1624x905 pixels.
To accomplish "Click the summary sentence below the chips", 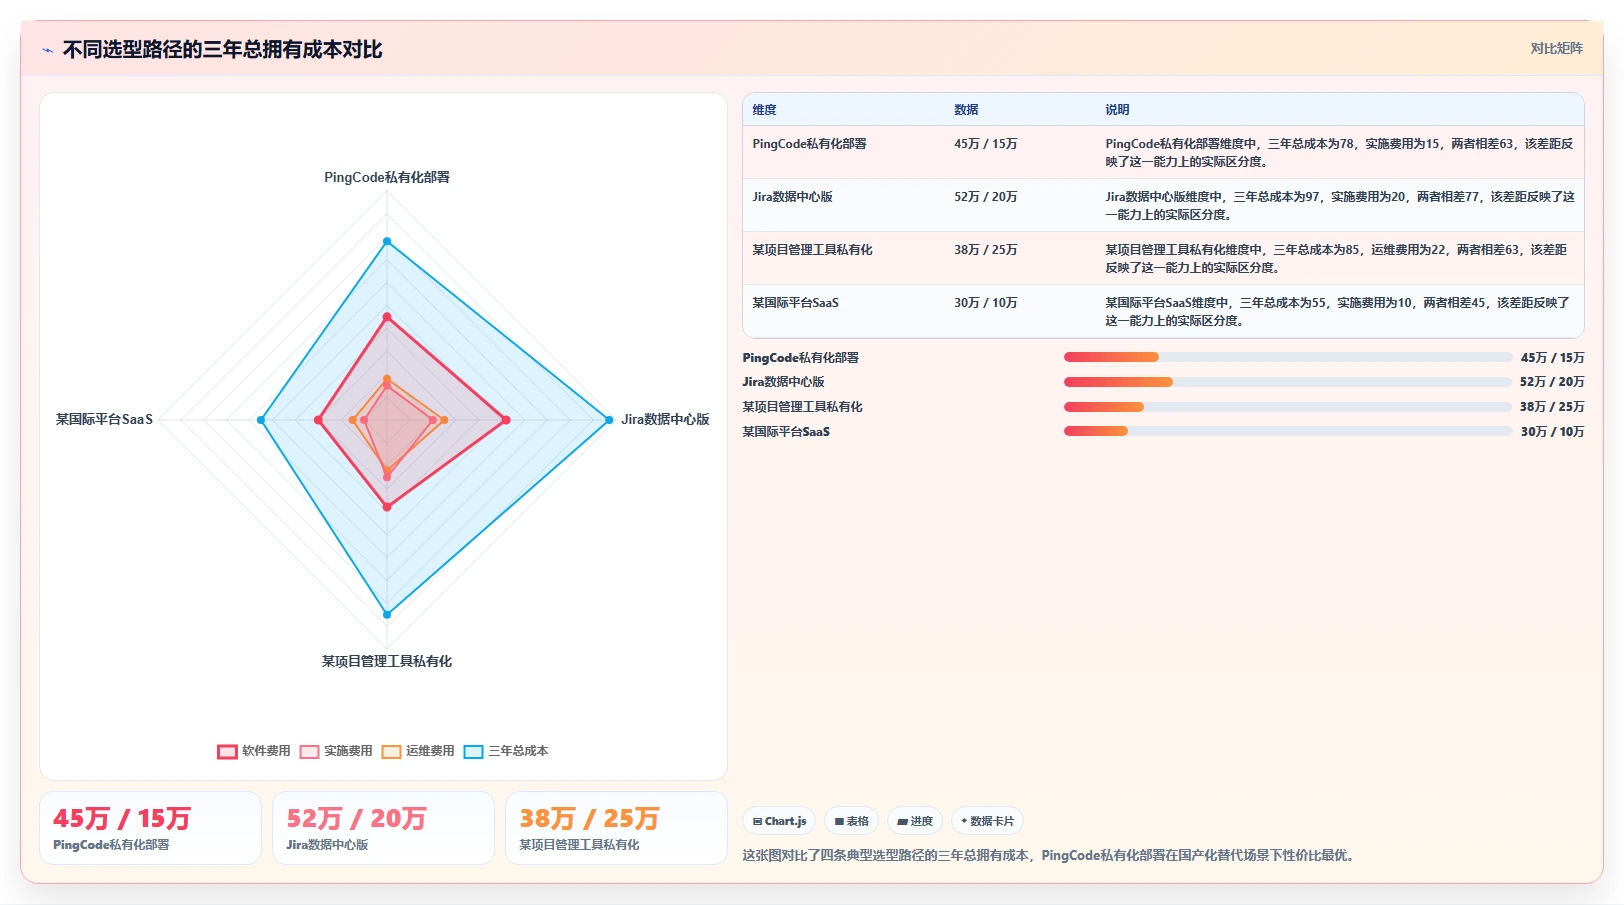I will click(1050, 855).
